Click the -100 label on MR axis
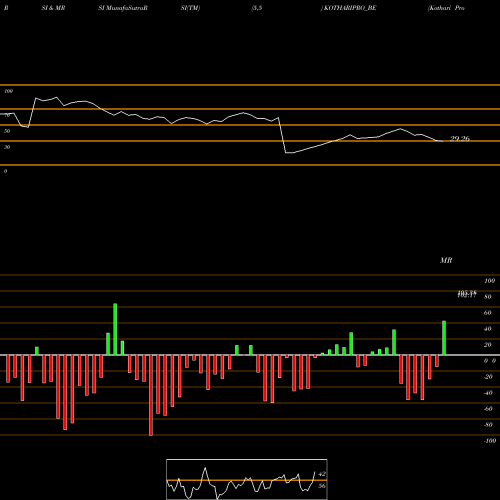The height and width of the screenshot is (500, 500). (x=490, y=441)
